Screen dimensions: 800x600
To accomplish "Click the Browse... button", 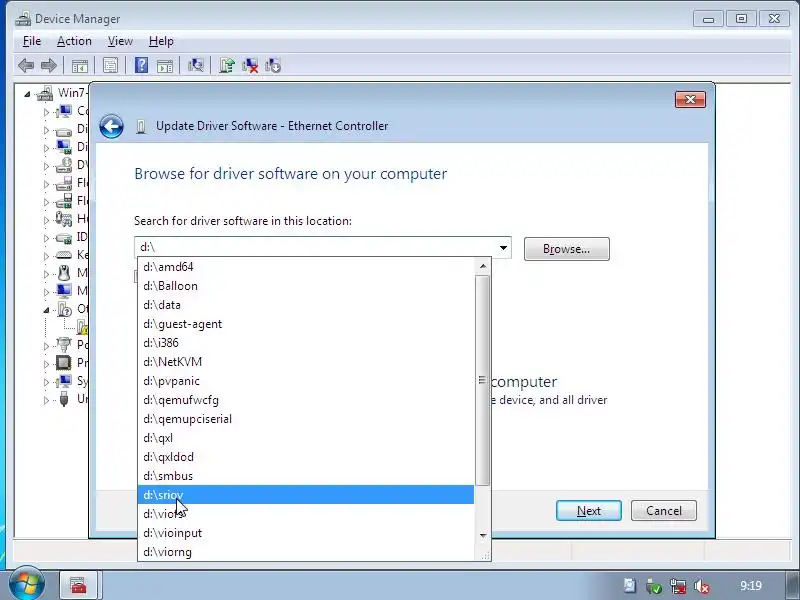I will click(566, 249).
